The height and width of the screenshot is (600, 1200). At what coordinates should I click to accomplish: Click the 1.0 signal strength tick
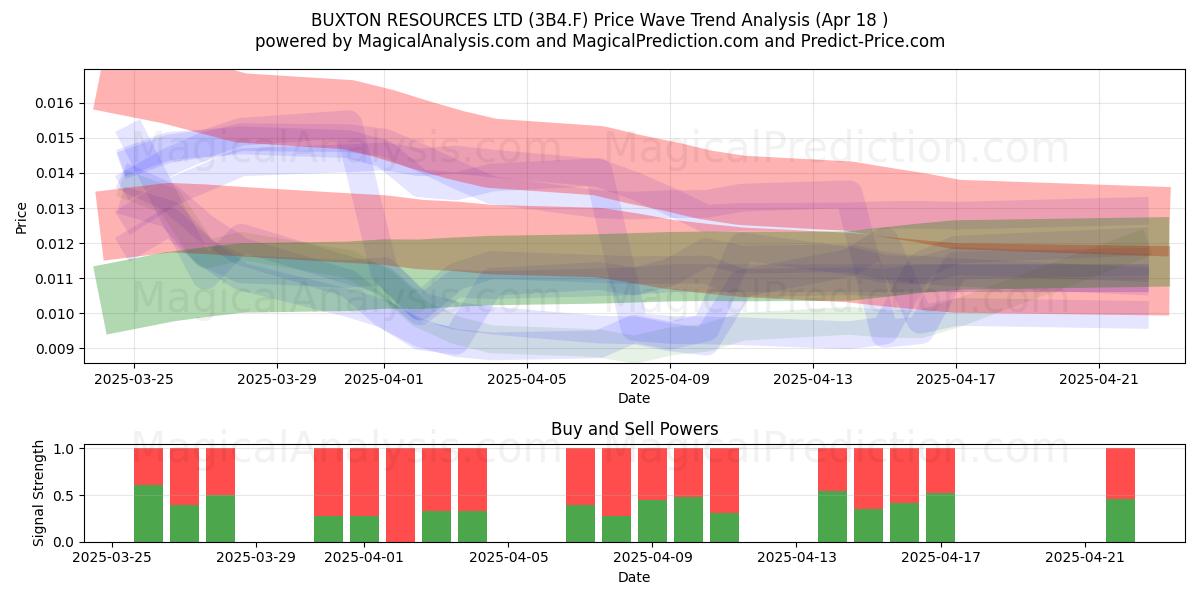(x=65, y=449)
